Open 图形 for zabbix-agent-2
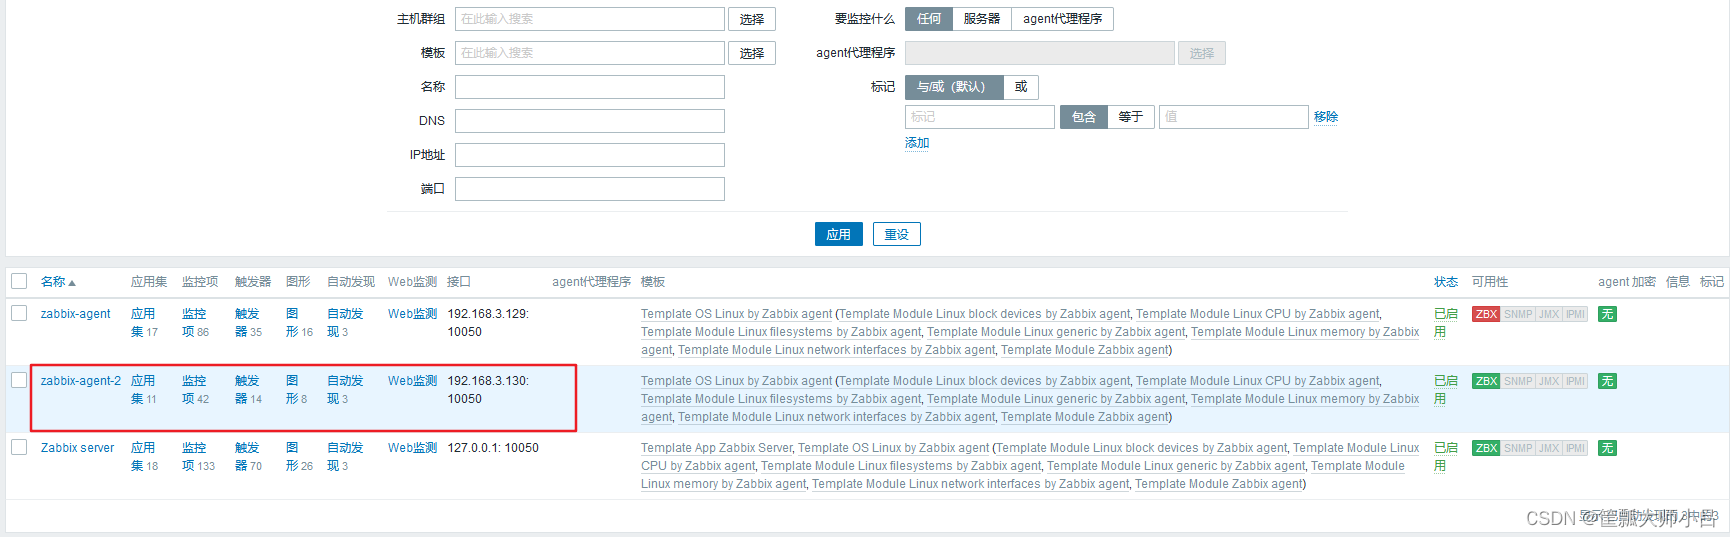The image size is (1730, 537). (x=292, y=390)
